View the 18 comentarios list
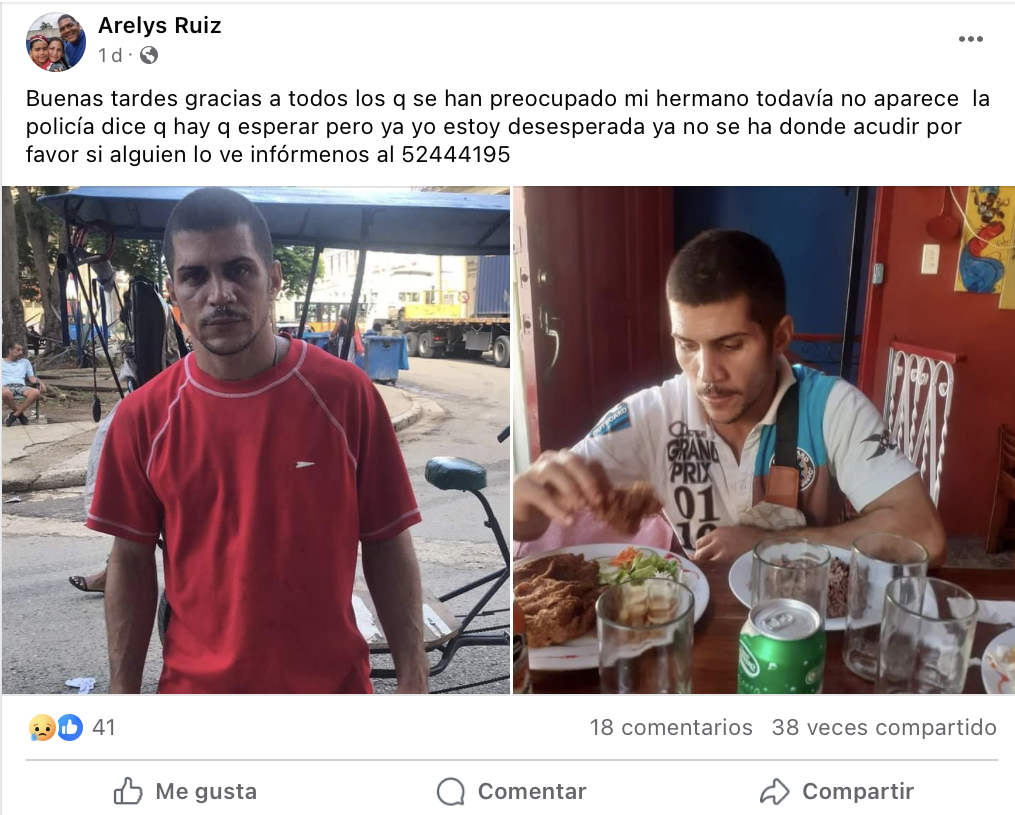1015x815 pixels. tap(671, 728)
